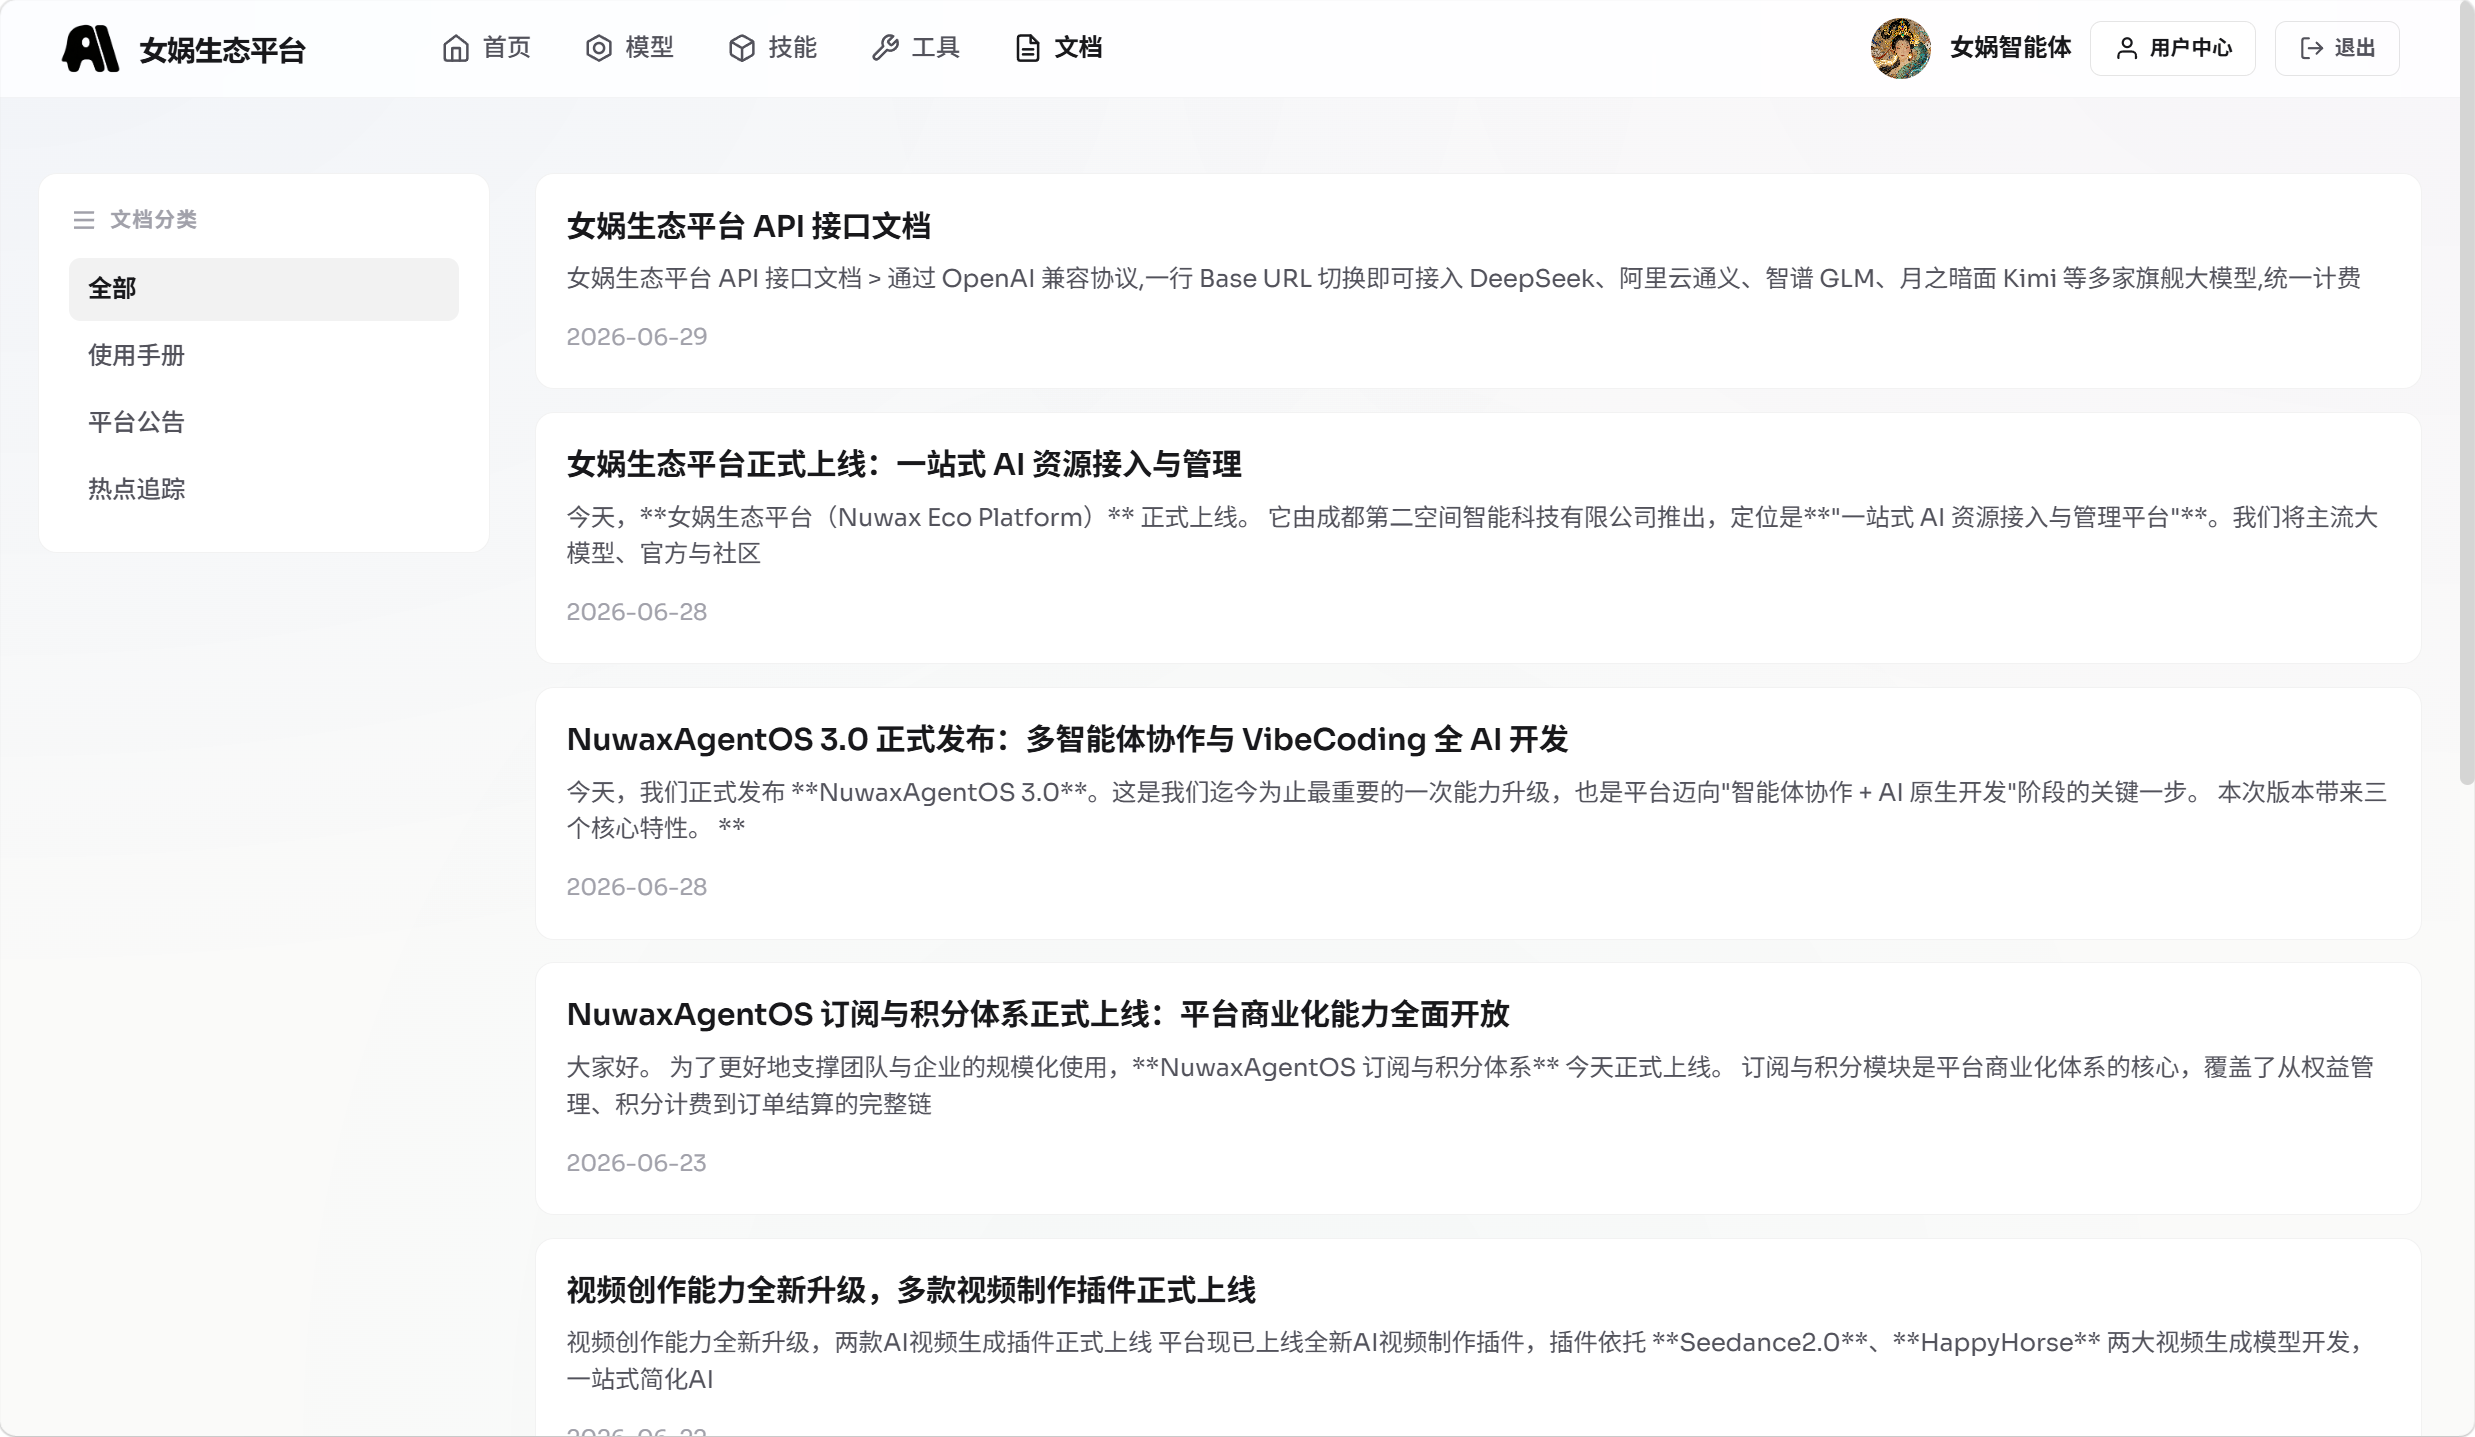Click the Nuwax platform logo icon
The width and height of the screenshot is (2475, 1437).
[91, 48]
